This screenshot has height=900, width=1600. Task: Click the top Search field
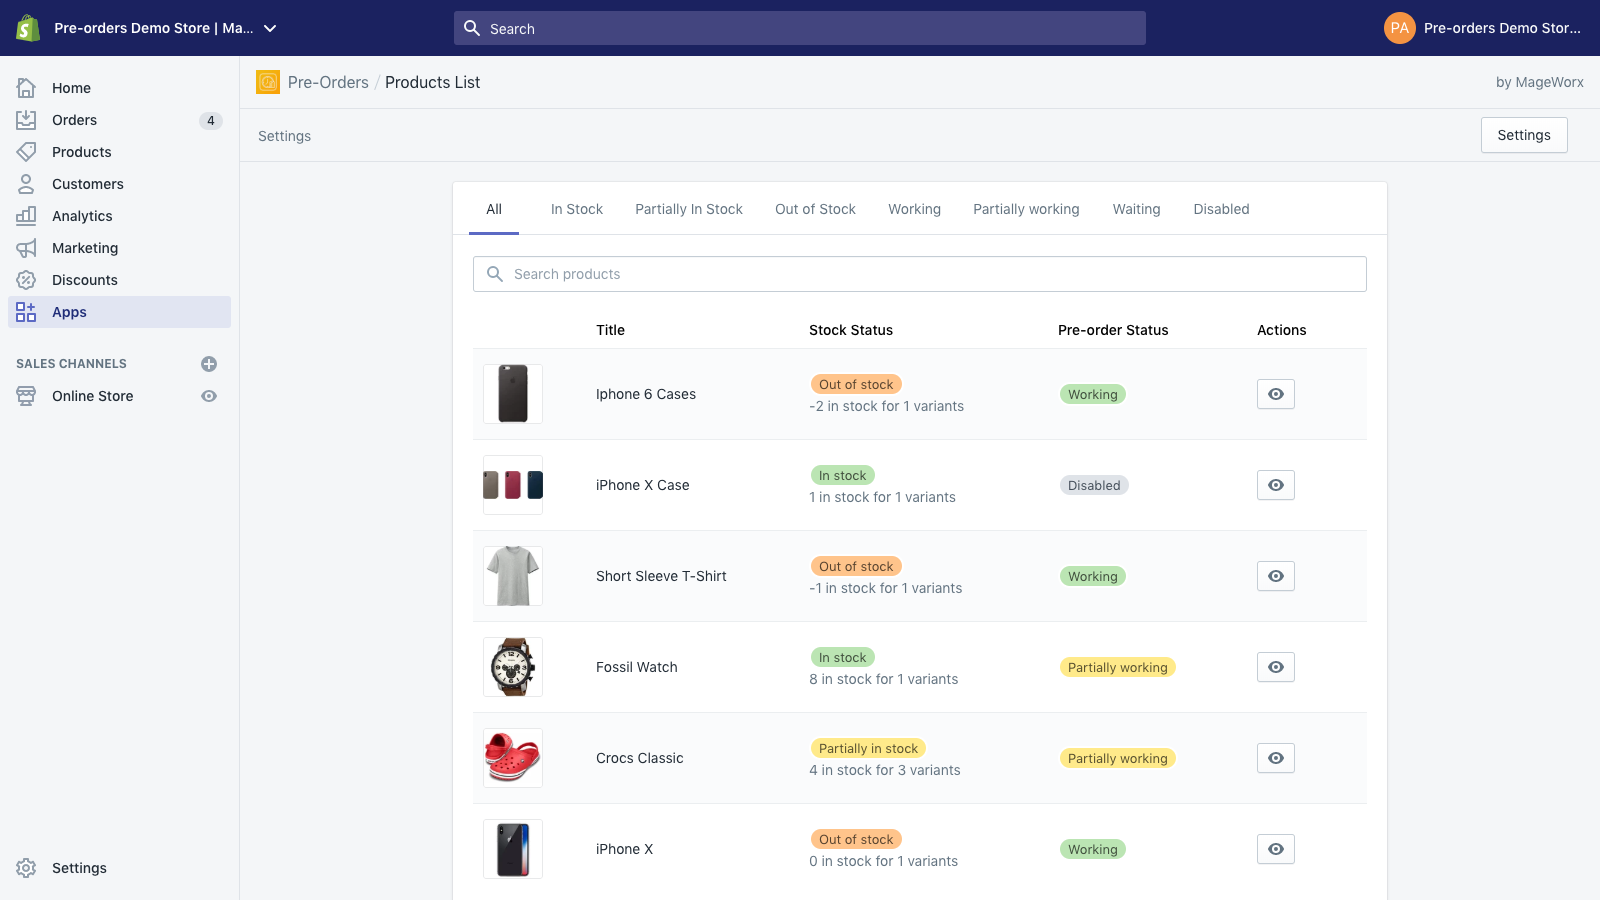click(800, 28)
